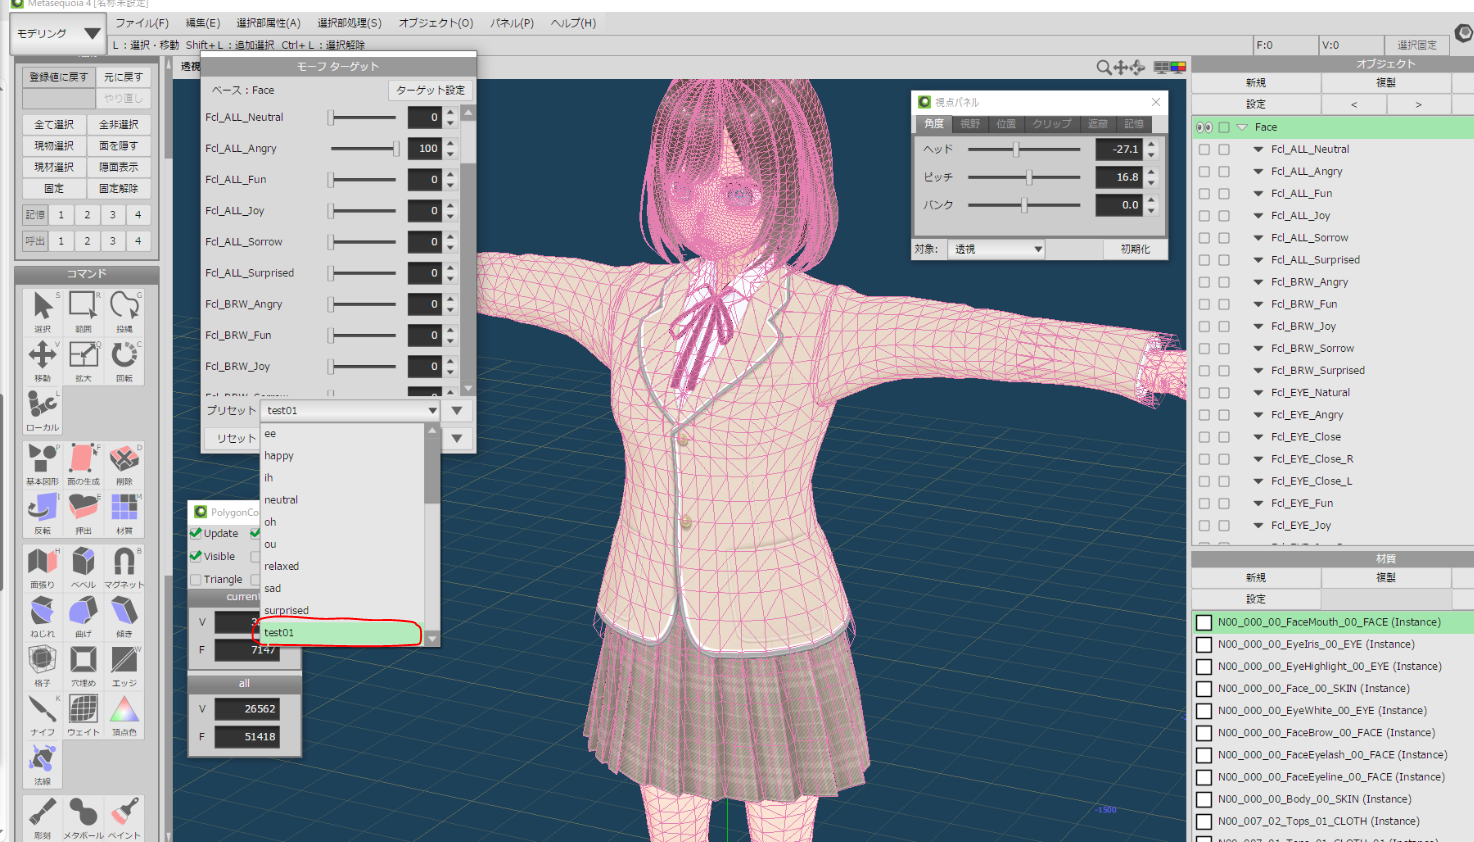
Task: Click the arrow button beside preset box
Action: [x=457, y=410]
